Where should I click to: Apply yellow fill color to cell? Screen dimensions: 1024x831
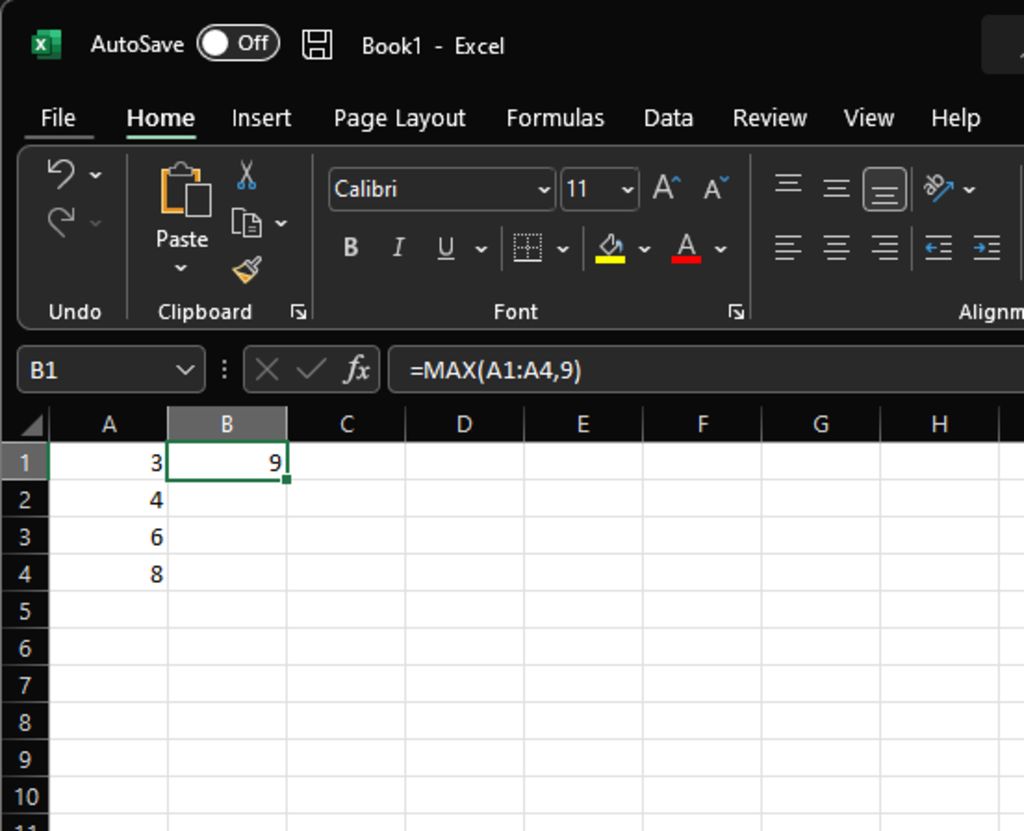(x=610, y=248)
